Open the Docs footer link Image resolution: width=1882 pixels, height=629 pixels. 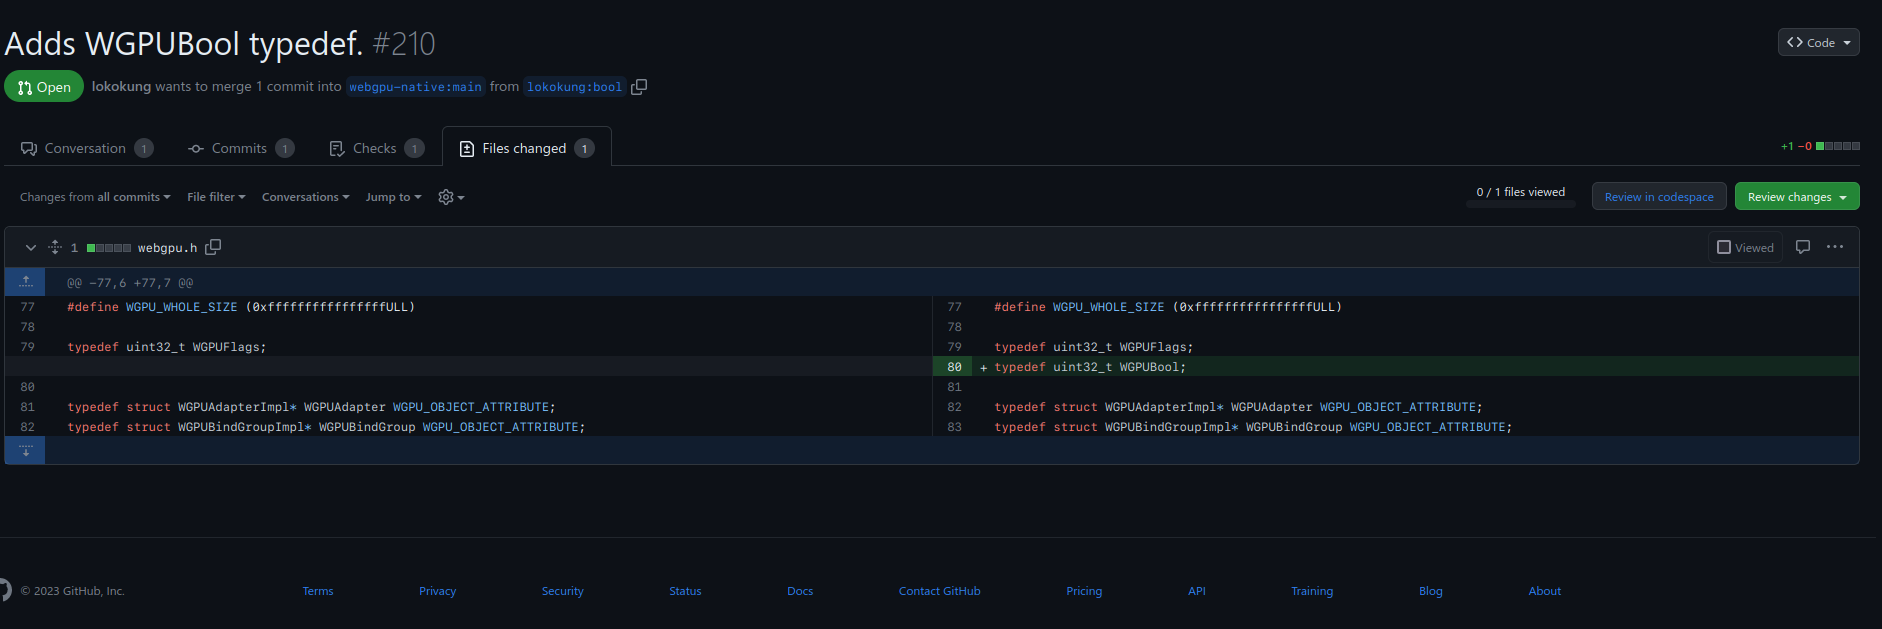point(800,591)
